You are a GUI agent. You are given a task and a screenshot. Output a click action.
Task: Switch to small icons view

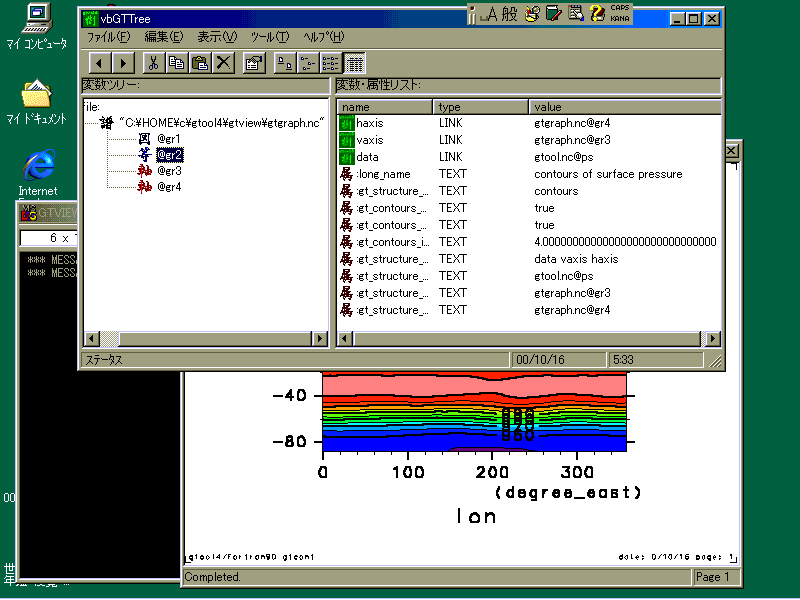coord(307,63)
